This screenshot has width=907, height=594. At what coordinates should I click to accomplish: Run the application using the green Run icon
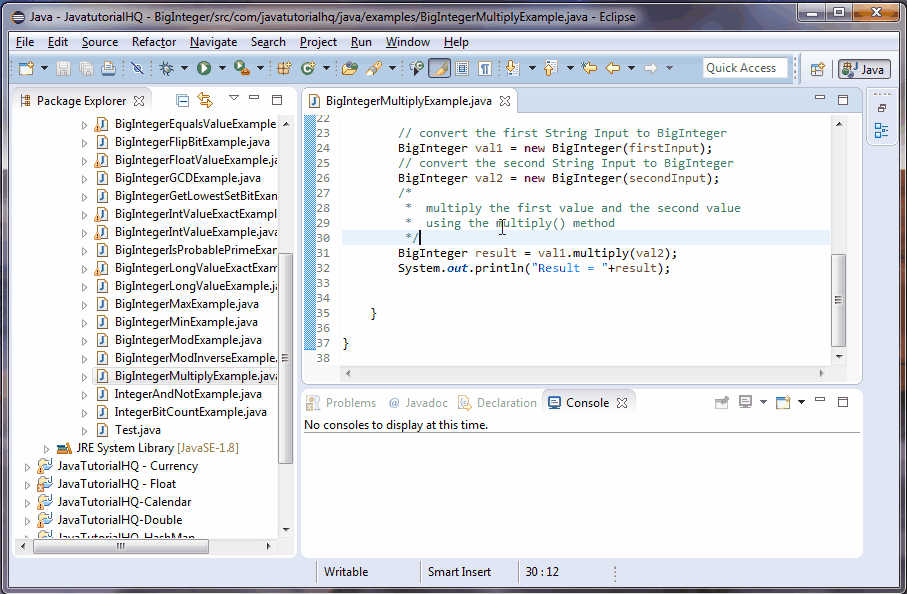203,68
